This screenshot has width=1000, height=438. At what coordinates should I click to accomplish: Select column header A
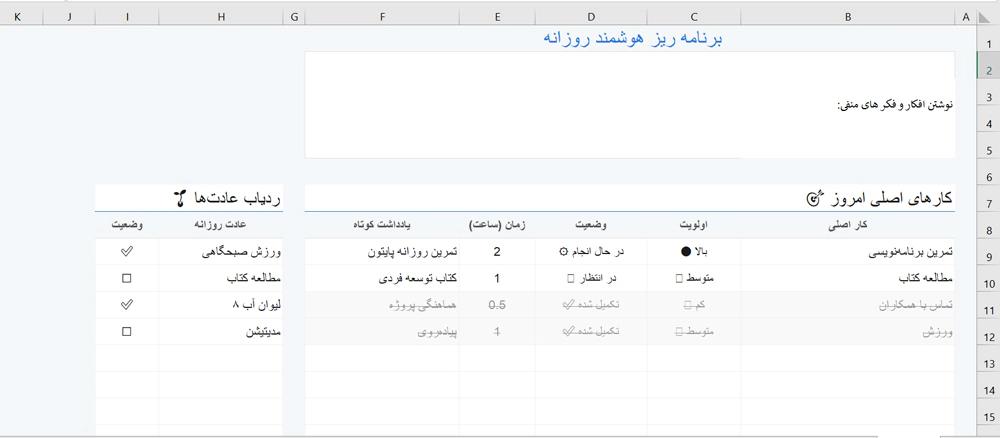click(x=966, y=18)
